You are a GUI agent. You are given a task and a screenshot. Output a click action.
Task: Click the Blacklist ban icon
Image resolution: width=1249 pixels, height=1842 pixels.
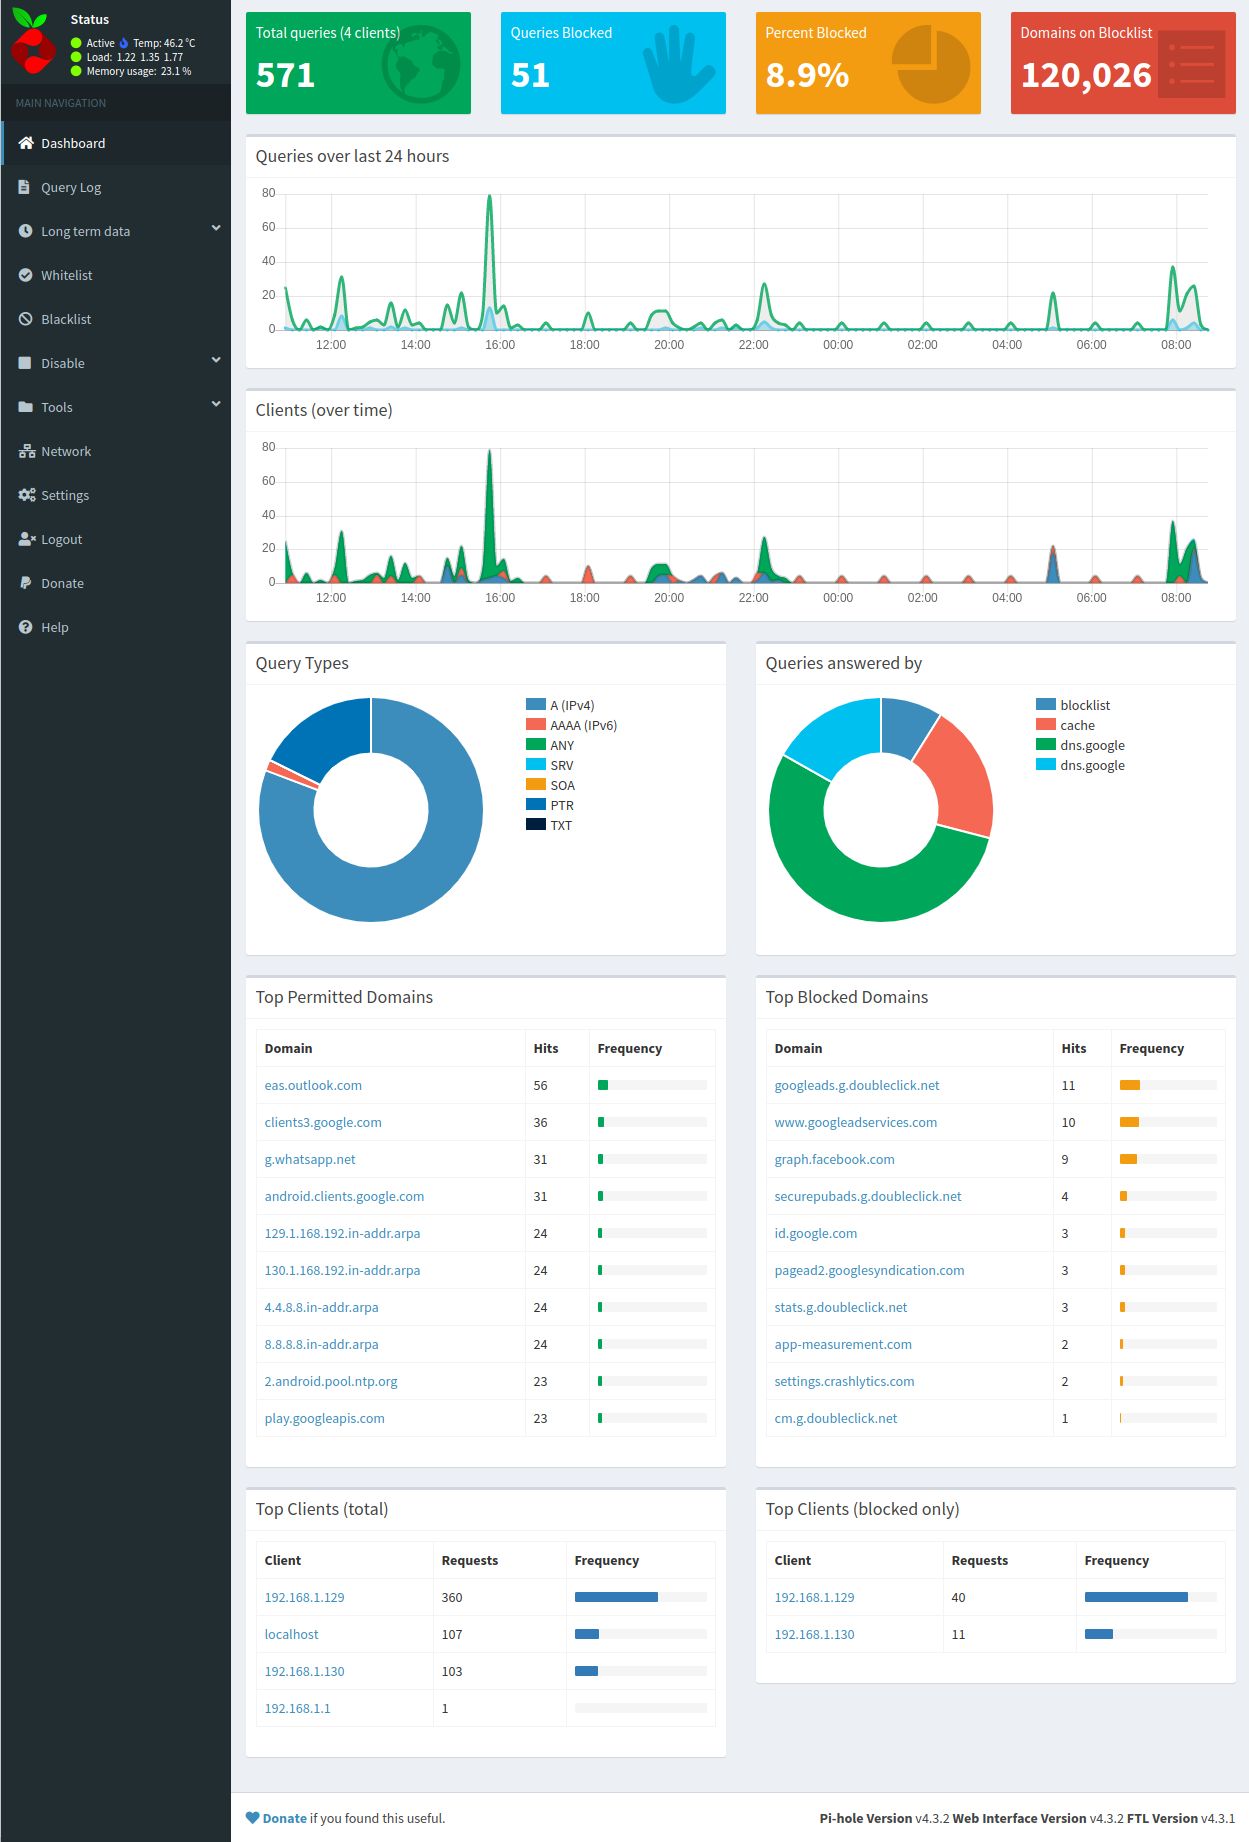[25, 319]
